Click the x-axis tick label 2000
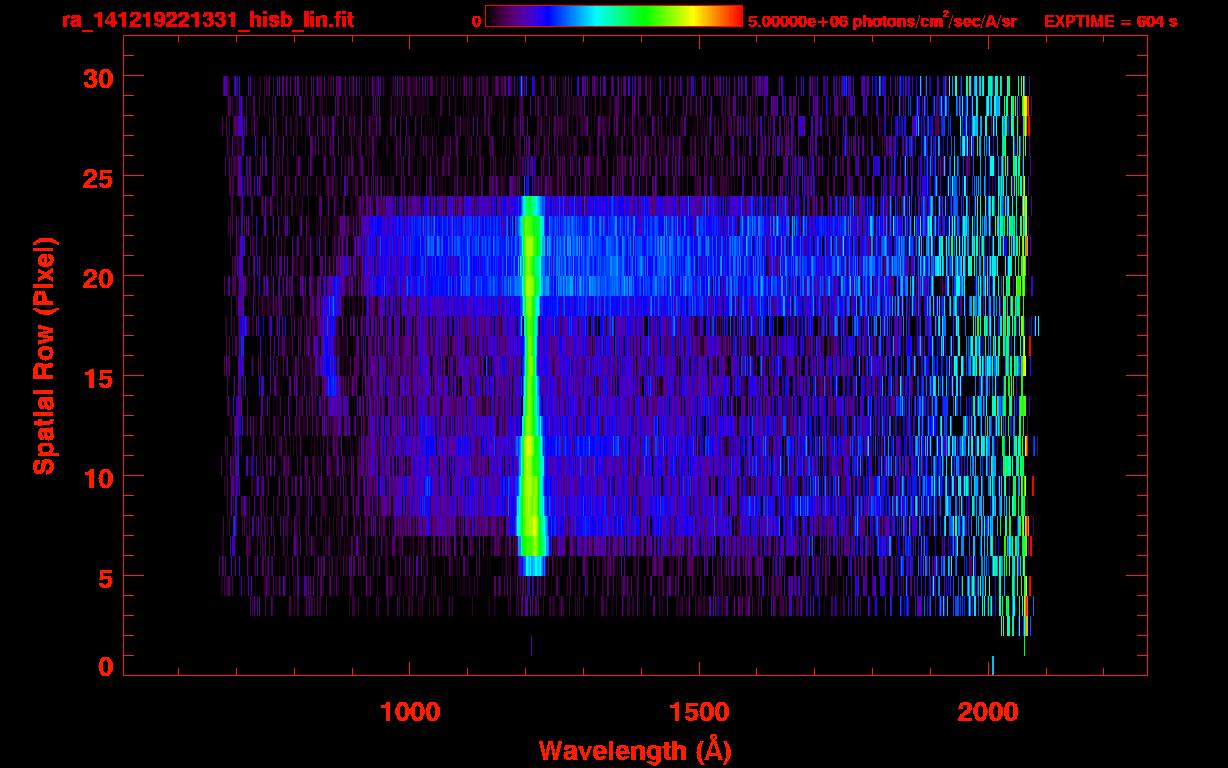The image size is (1228, 768). point(989,712)
